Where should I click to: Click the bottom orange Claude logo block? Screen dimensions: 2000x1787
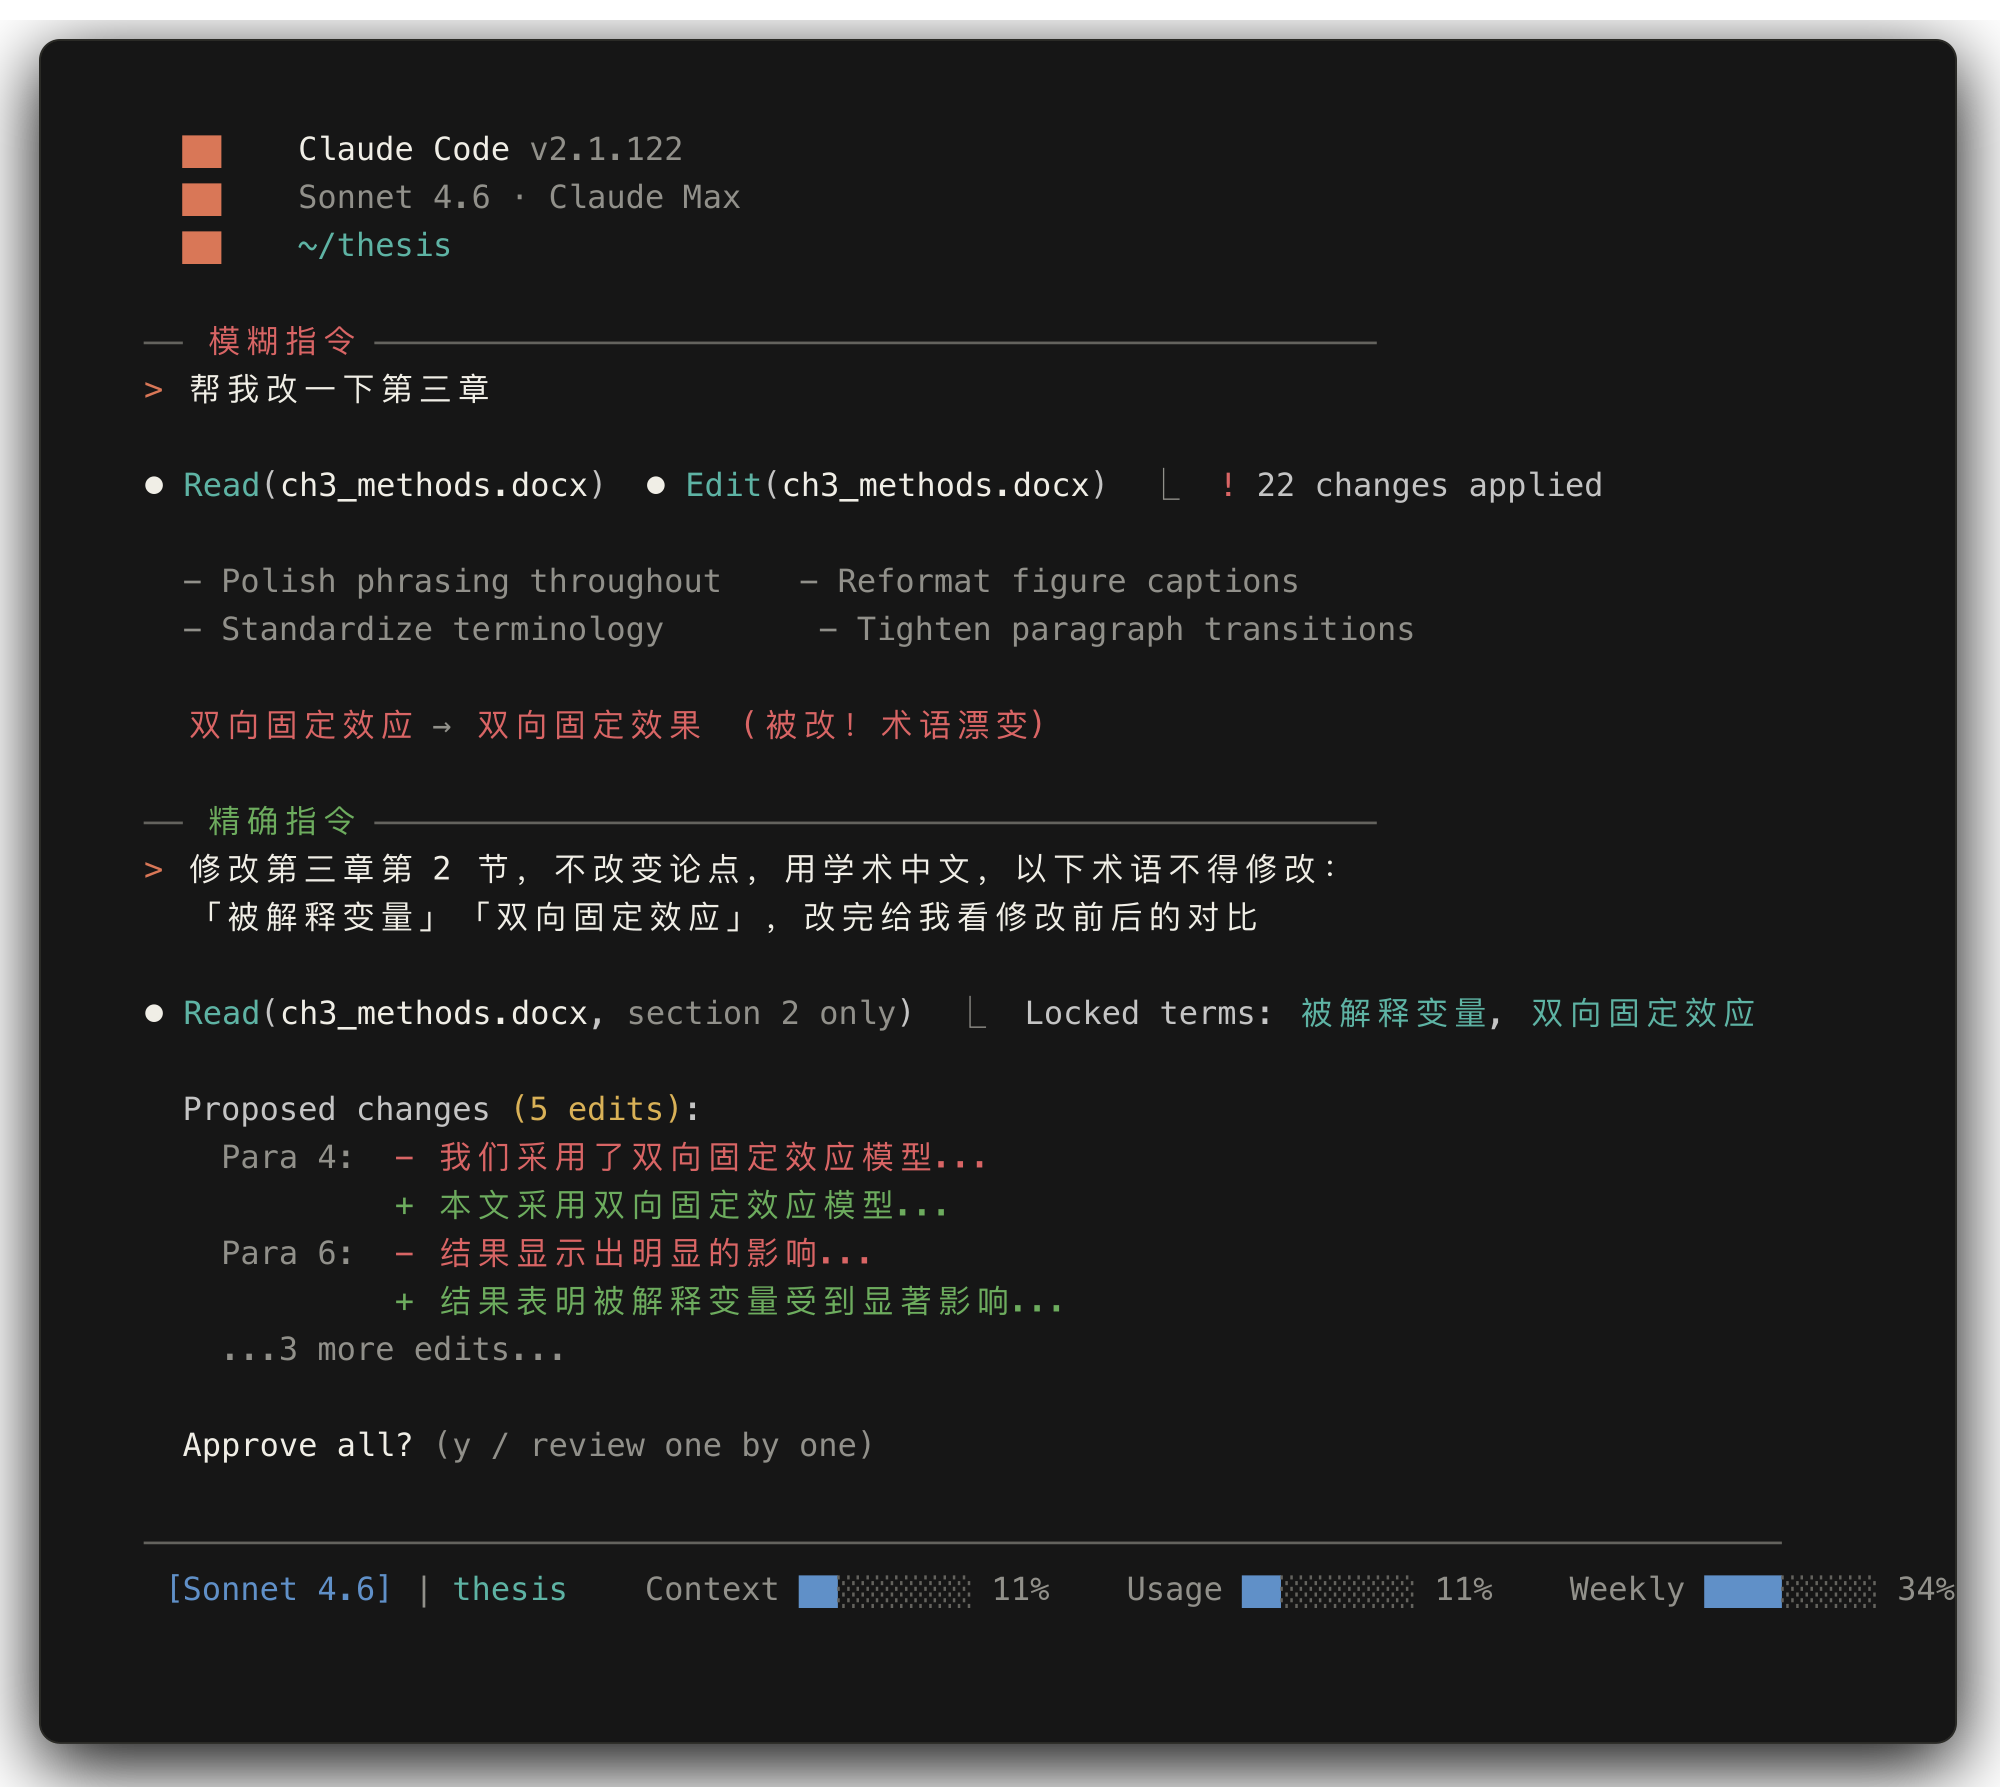tap(201, 247)
